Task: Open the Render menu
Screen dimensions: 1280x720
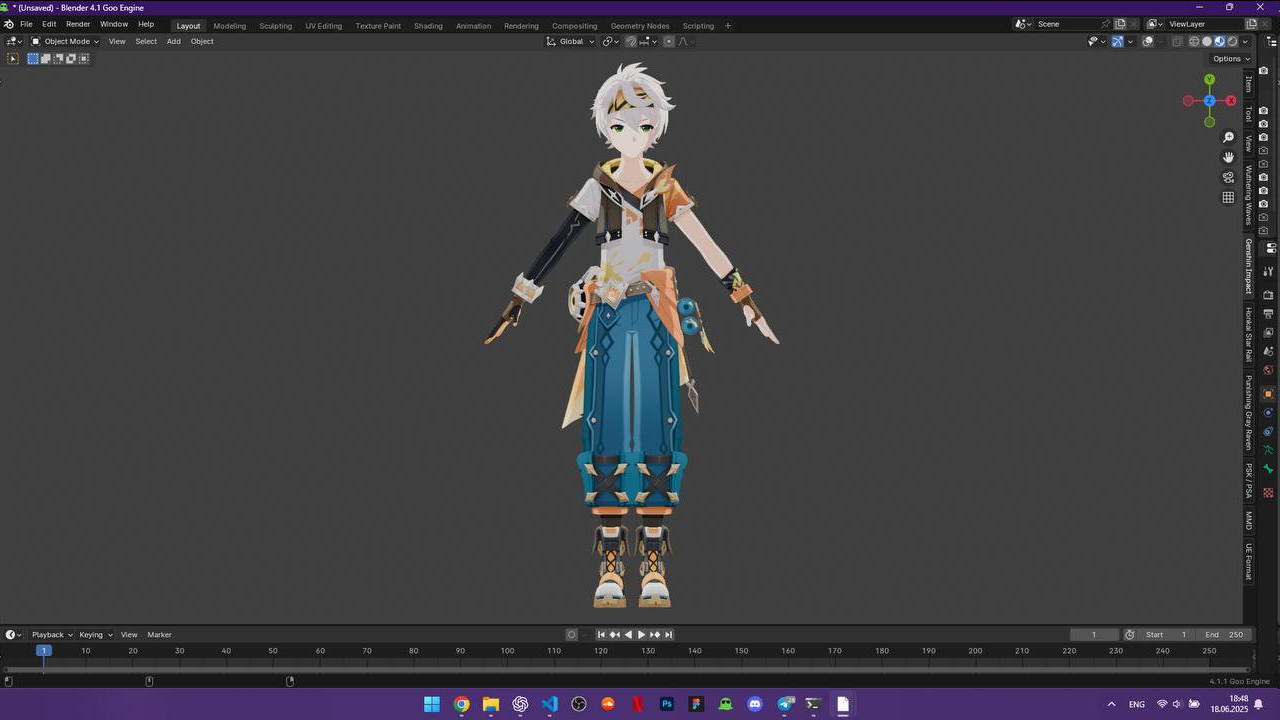Action: click(x=78, y=24)
